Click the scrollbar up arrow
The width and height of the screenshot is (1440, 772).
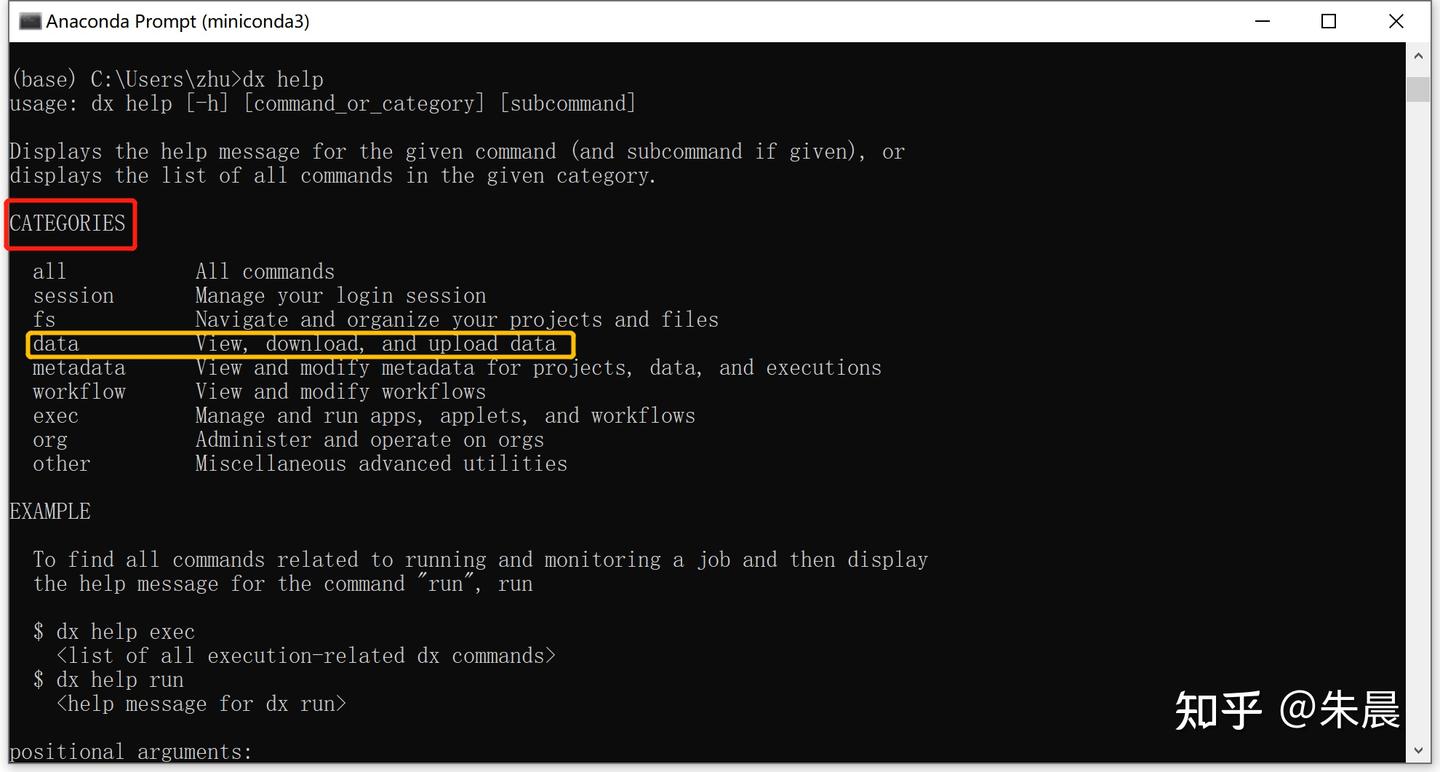1418,55
